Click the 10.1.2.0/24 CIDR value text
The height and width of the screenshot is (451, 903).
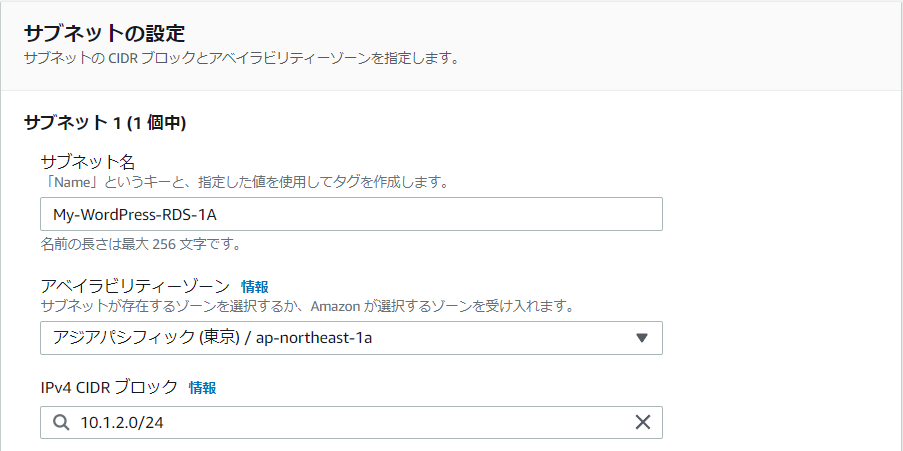pyautogui.click(x=122, y=423)
